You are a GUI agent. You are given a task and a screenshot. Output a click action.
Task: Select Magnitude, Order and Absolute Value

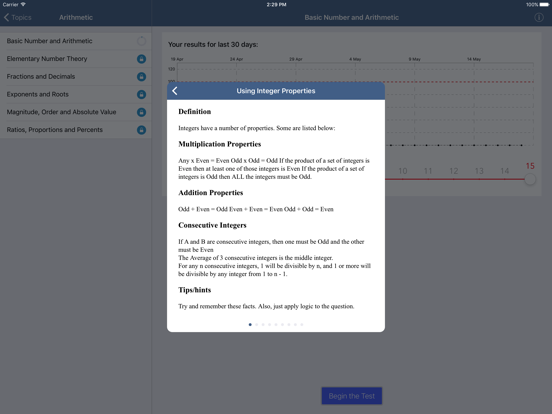(x=76, y=112)
